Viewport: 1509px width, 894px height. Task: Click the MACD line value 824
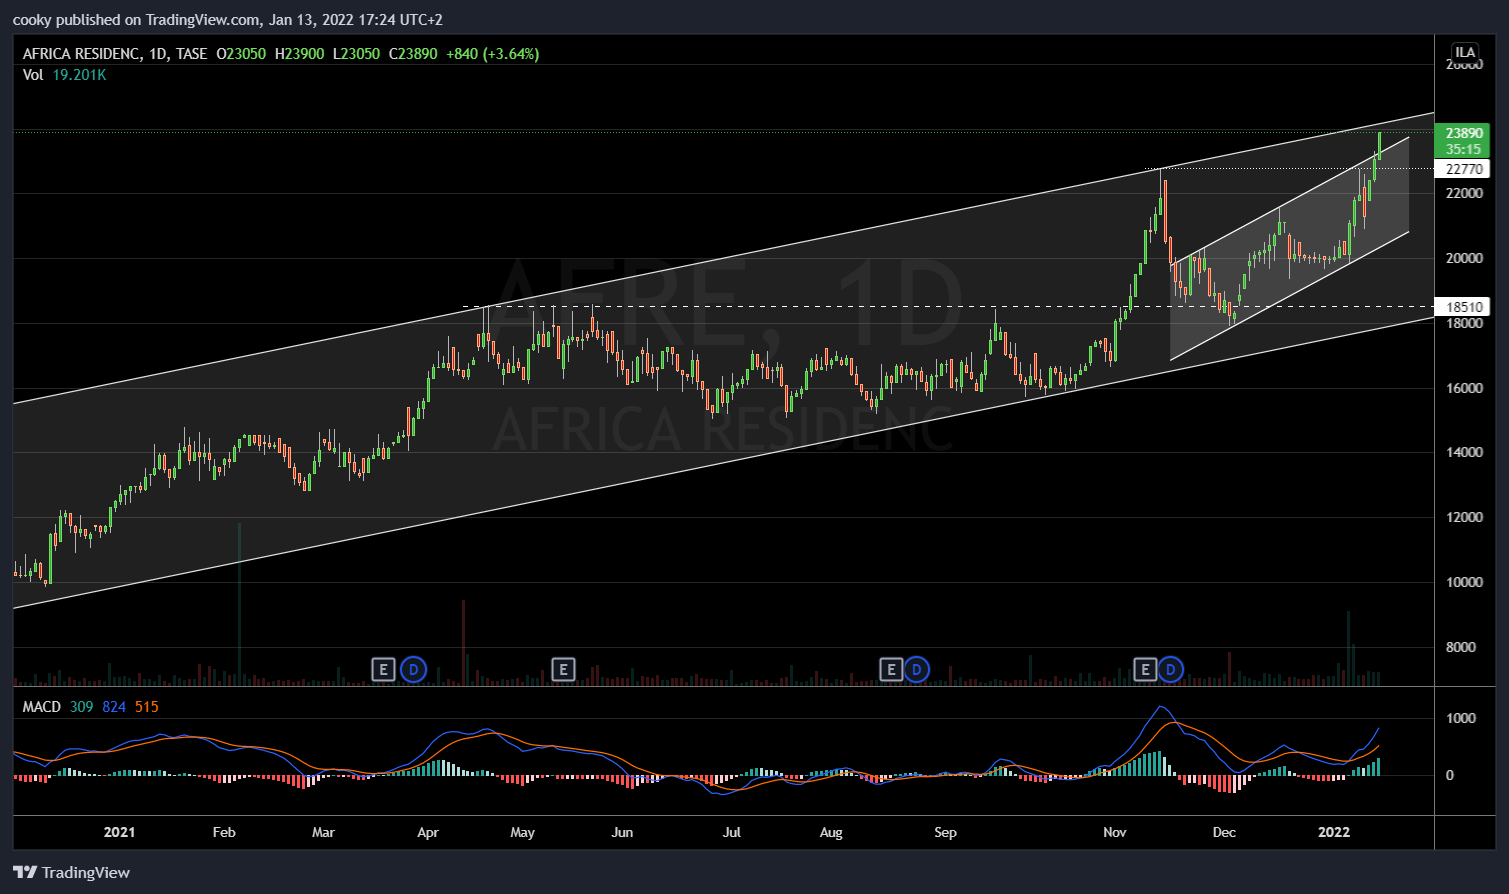pos(114,707)
